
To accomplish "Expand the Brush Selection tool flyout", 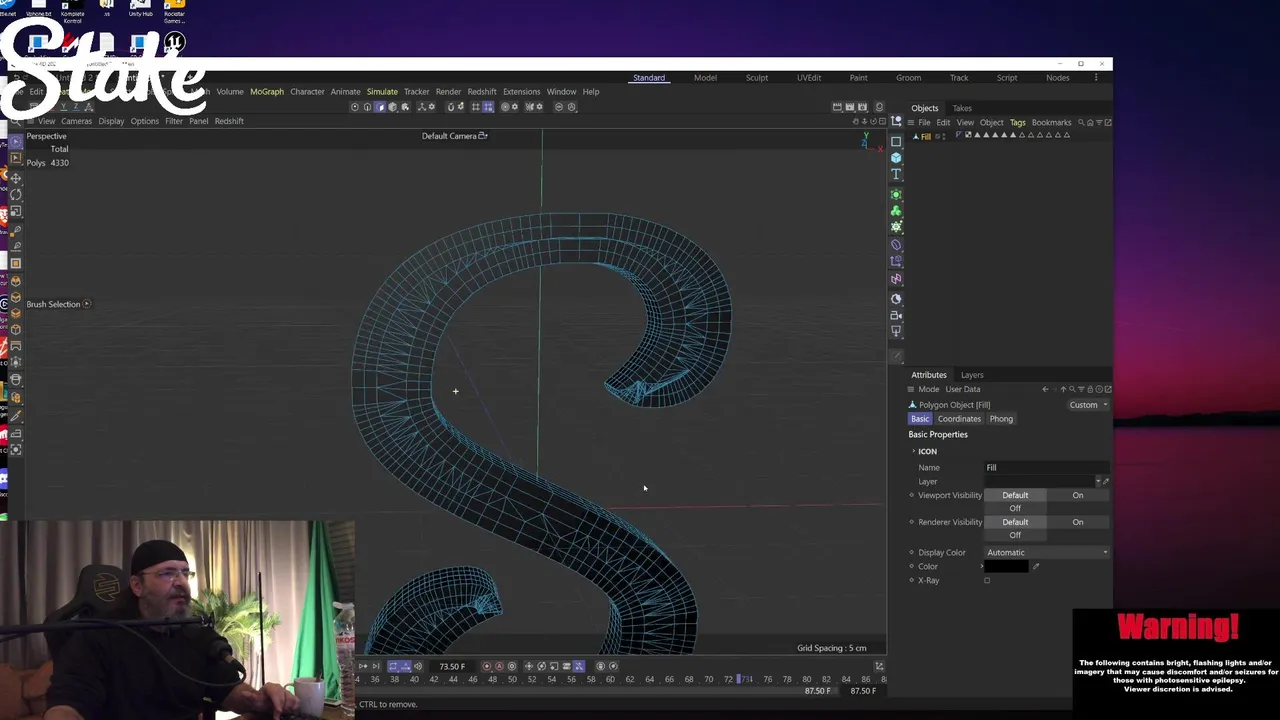I will point(87,304).
